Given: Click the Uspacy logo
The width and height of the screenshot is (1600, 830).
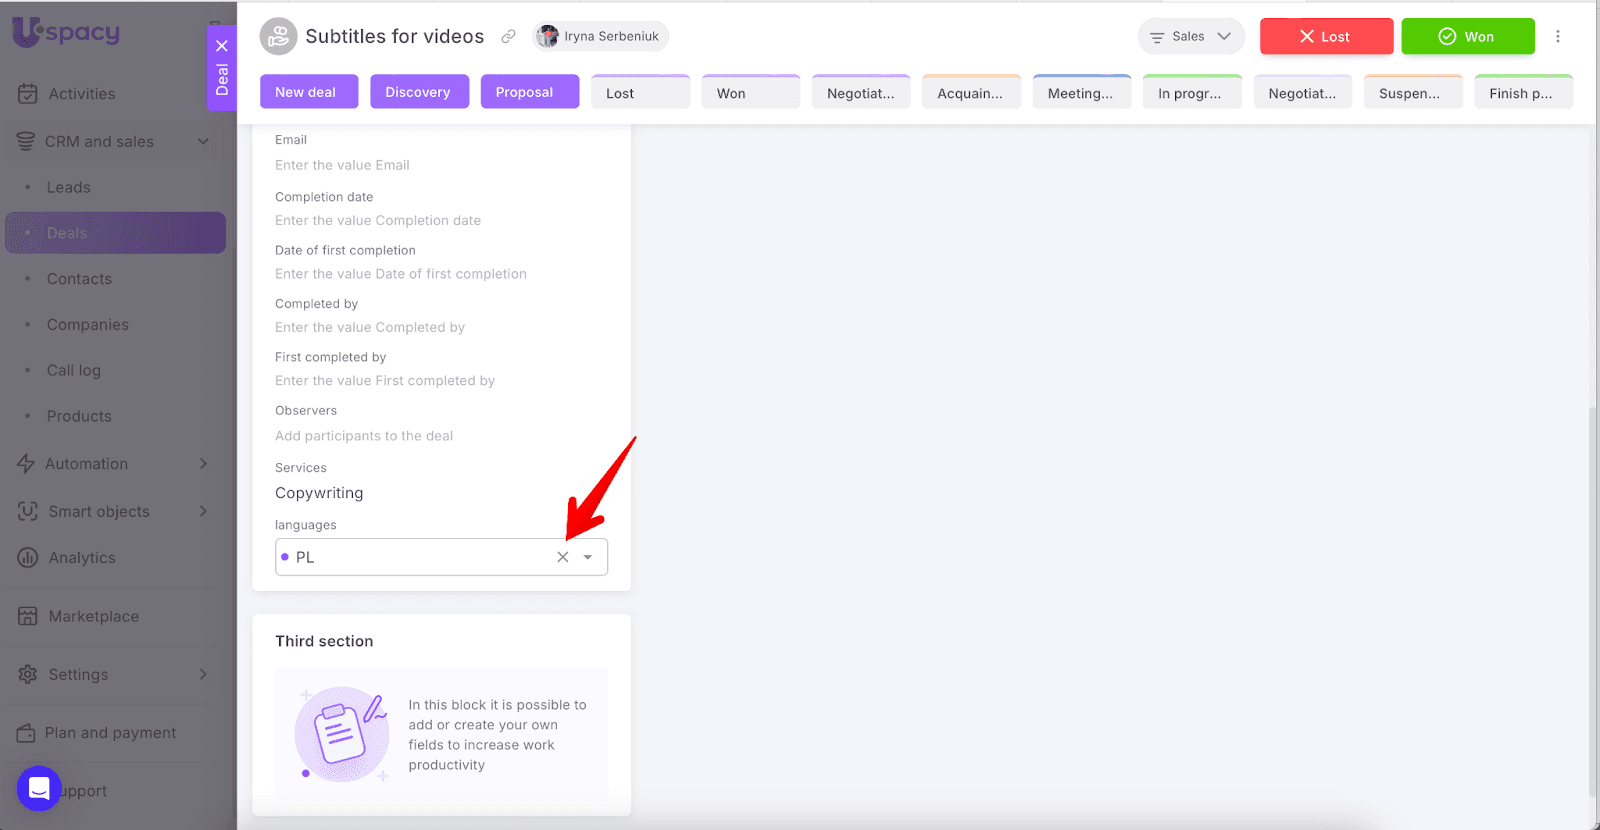Looking at the screenshot, I should pyautogui.click(x=66, y=32).
